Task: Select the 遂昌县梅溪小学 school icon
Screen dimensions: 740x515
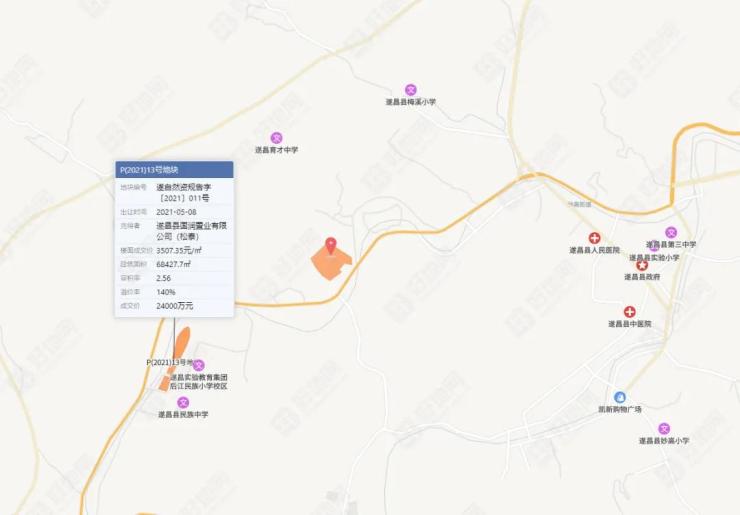Action: pyautogui.click(x=411, y=90)
